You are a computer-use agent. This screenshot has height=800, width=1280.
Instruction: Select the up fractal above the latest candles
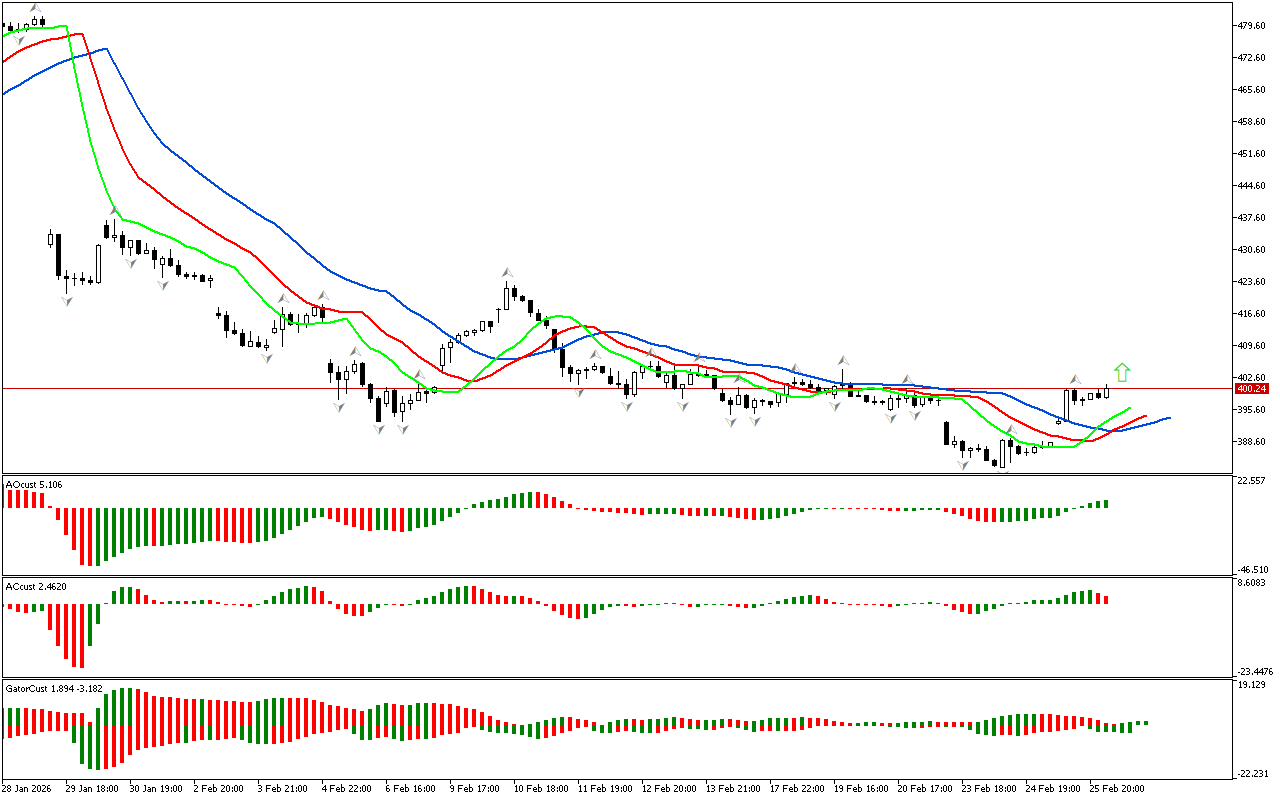pos(1075,380)
